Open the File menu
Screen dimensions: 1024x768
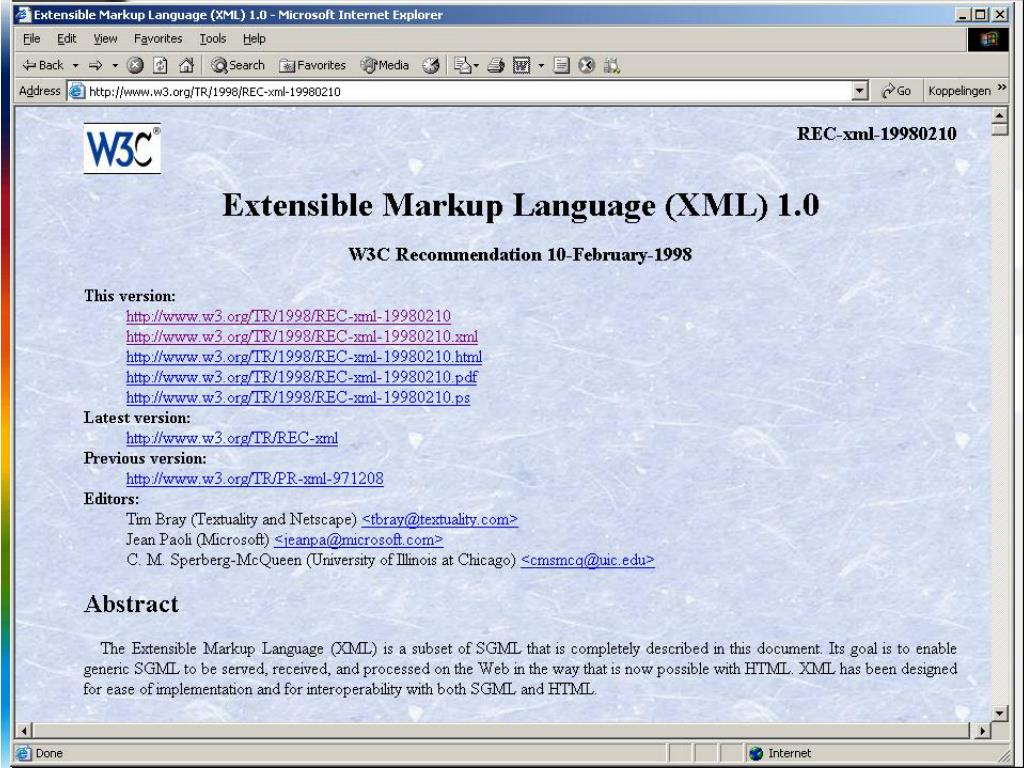(x=31, y=39)
